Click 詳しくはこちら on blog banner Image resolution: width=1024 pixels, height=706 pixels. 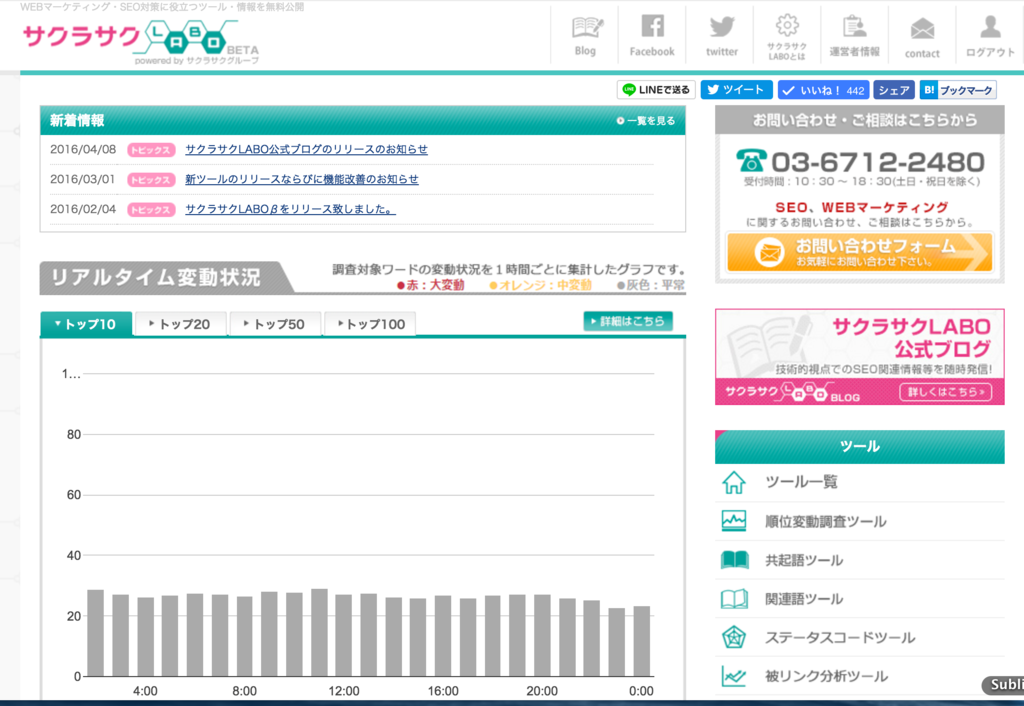(x=946, y=392)
